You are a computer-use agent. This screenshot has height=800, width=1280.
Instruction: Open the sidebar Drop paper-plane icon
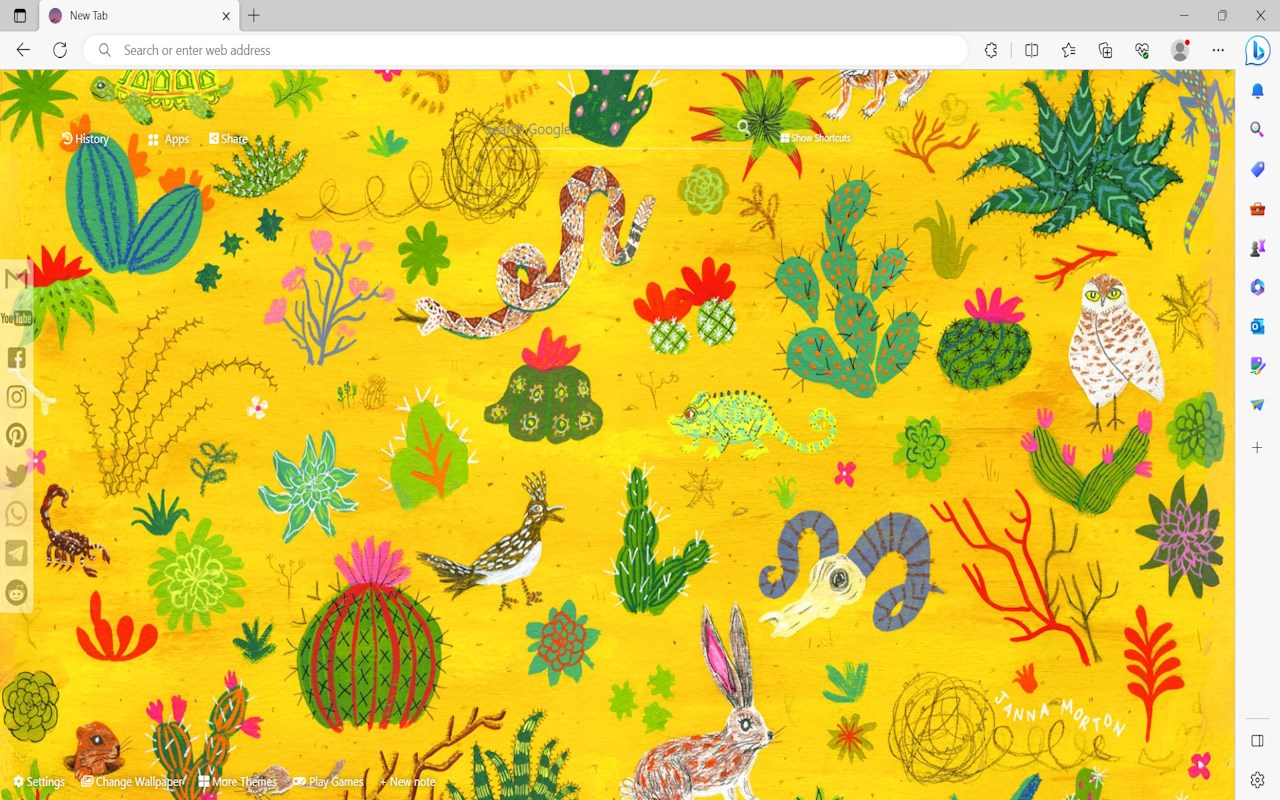[x=1258, y=405]
